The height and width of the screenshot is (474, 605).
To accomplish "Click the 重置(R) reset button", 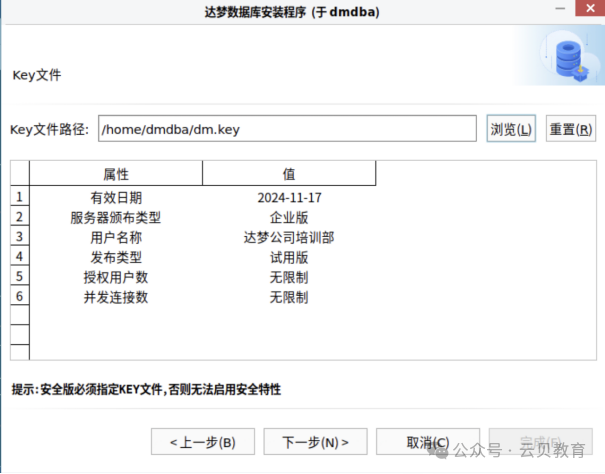I will pyautogui.click(x=571, y=129).
